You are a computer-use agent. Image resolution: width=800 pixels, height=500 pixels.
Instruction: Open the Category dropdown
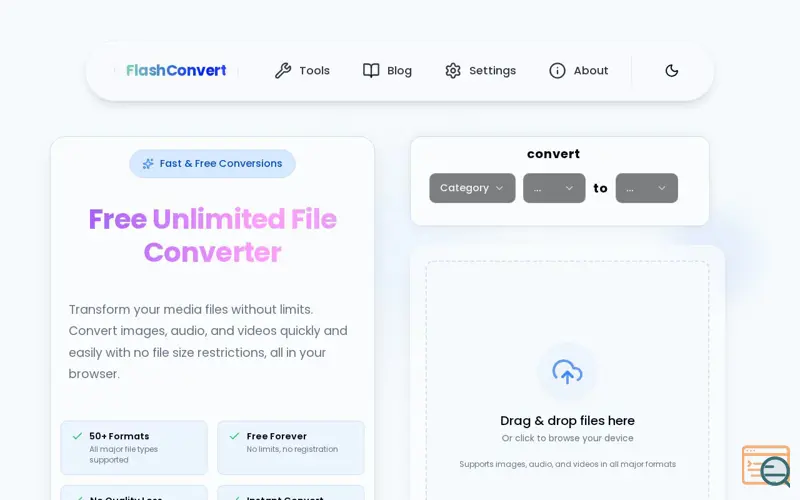(472, 188)
